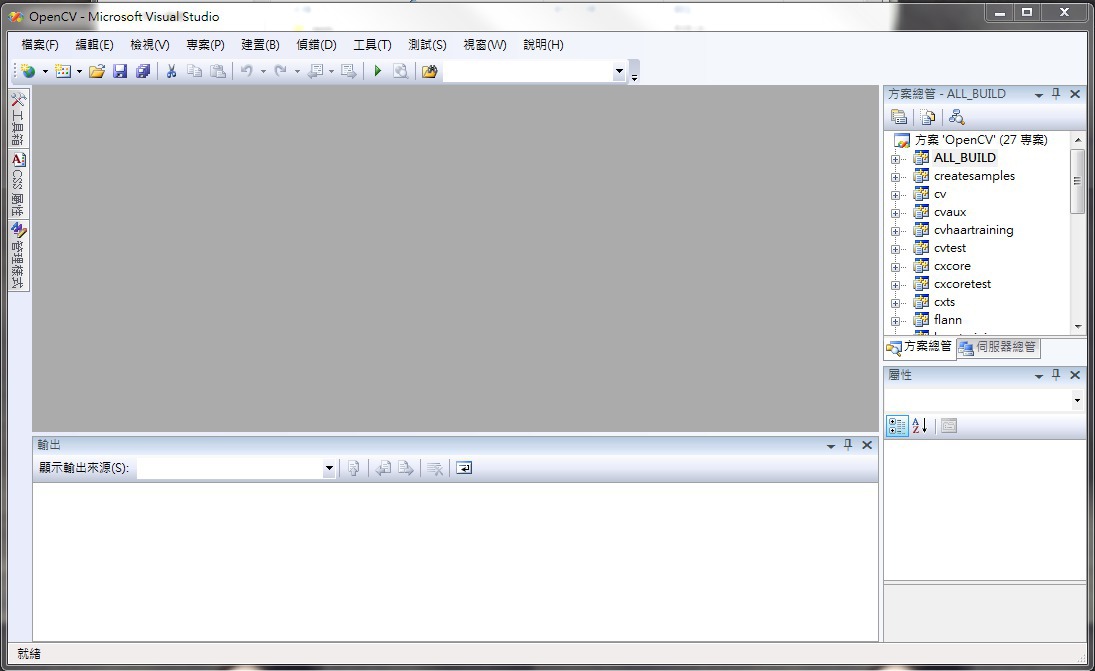Click the Undo arrow icon
This screenshot has width=1095, height=671.
pyautogui.click(x=247, y=71)
